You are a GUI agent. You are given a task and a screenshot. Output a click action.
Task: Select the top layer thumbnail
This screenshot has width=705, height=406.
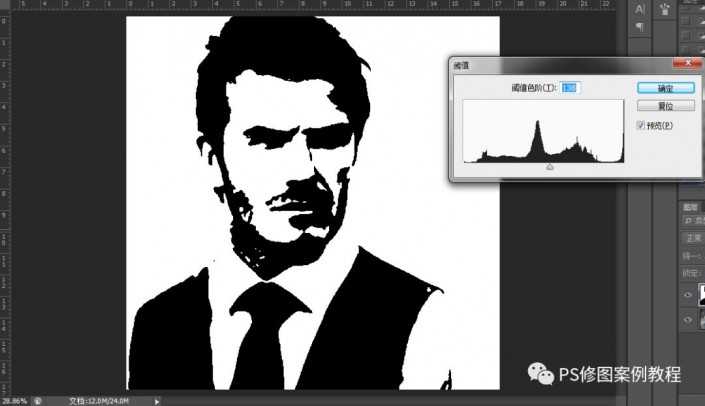(x=701, y=296)
